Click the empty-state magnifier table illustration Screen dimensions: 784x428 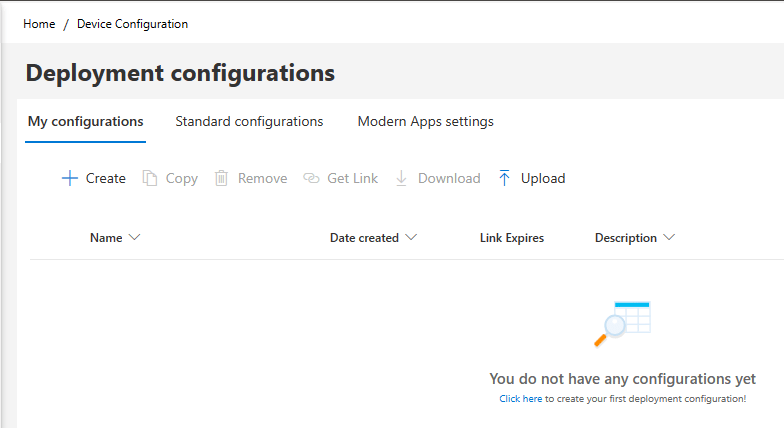click(x=623, y=323)
